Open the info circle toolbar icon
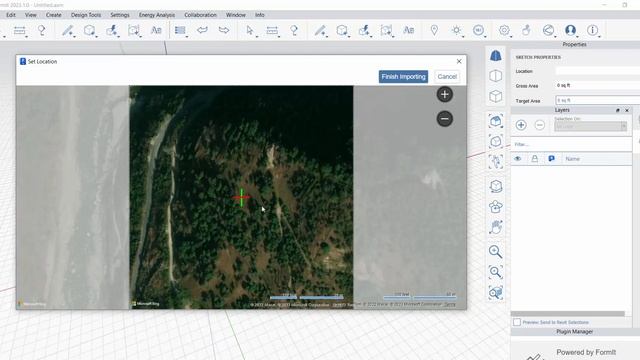640x360 pixels. click(x=592, y=30)
